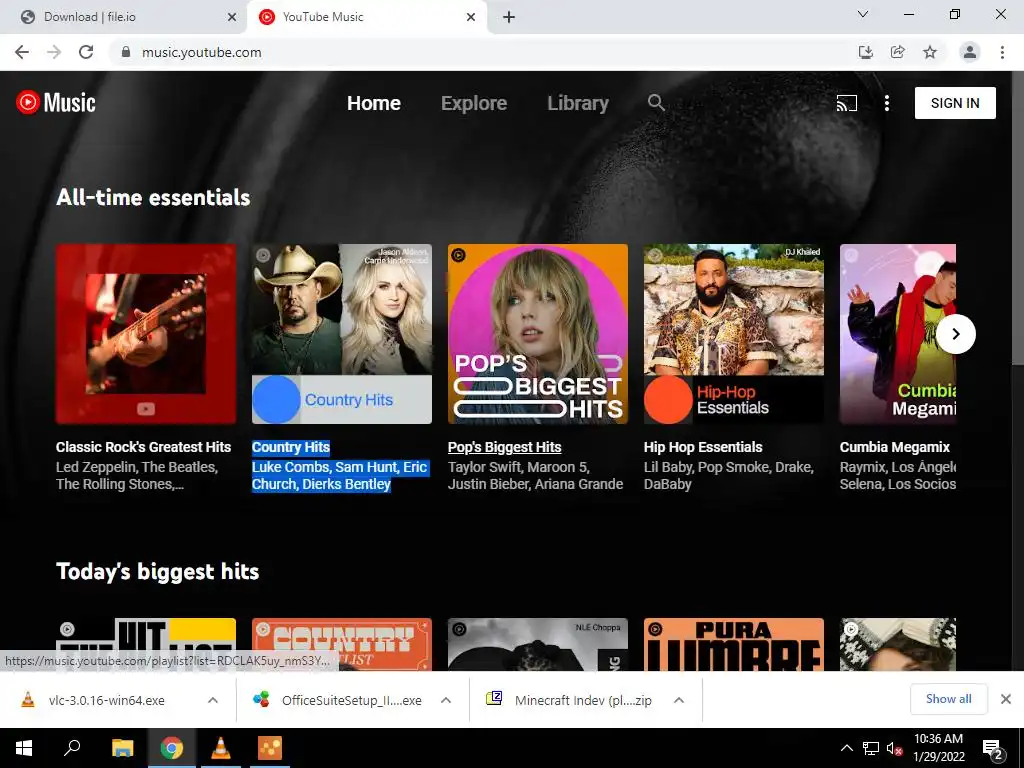Image resolution: width=1024 pixels, height=768 pixels.
Task: Open the Cumbia Megamix cover image
Action: point(898,334)
